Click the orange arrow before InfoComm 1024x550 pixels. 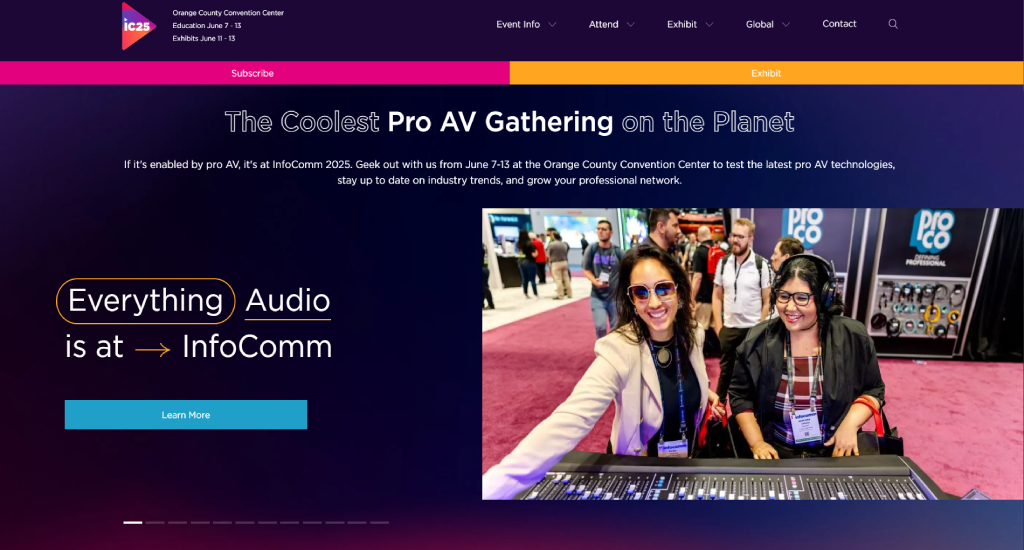(152, 350)
